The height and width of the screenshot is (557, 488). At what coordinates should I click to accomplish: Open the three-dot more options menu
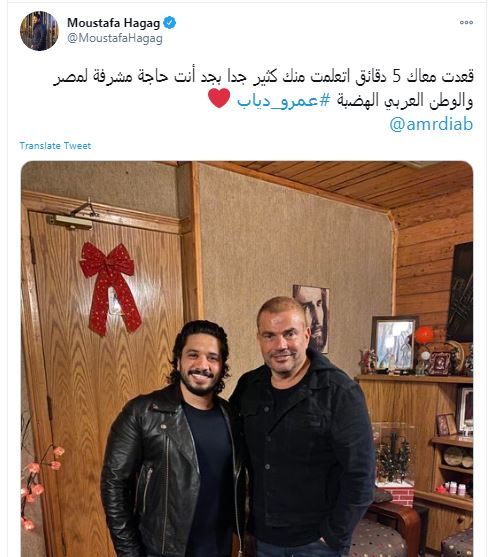click(466, 22)
